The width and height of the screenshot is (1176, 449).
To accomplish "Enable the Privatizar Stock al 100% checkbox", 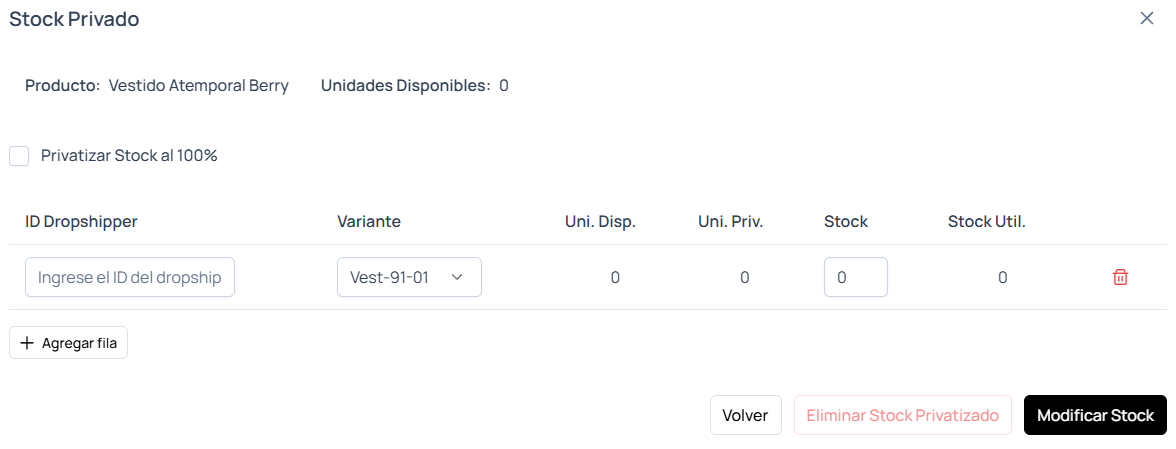I will click(19, 157).
